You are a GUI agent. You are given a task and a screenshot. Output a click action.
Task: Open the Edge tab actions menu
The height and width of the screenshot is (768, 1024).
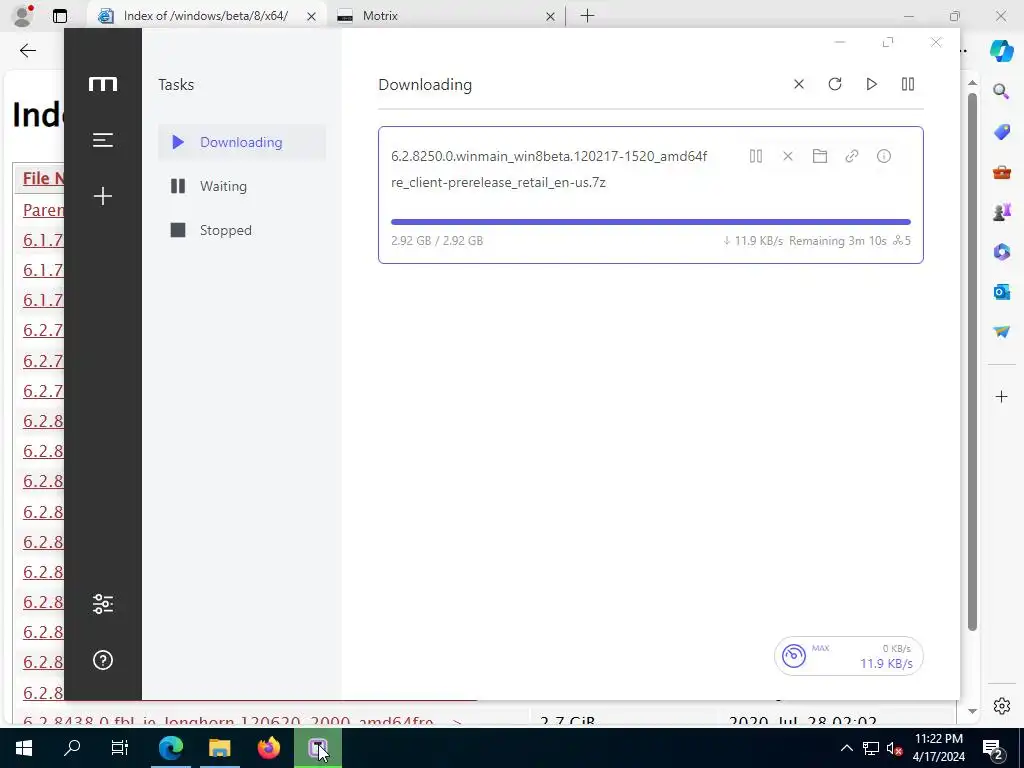coord(59,16)
